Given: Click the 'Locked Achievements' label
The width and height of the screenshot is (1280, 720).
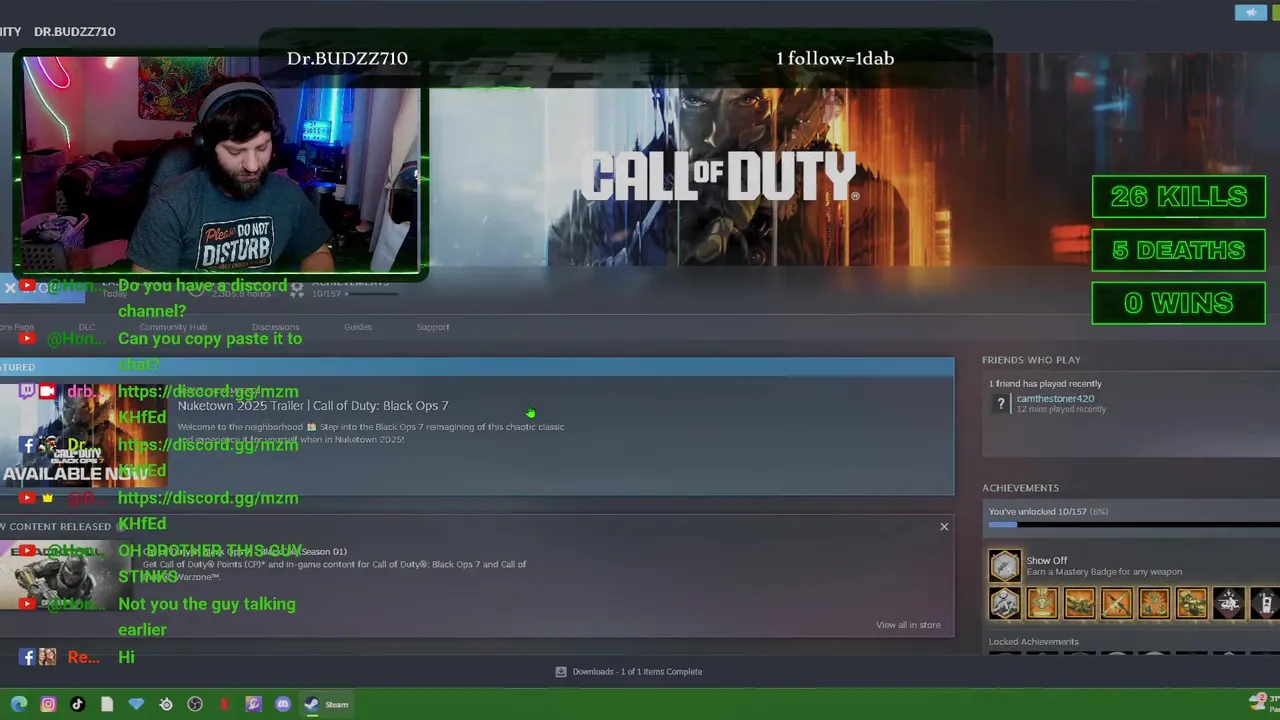Looking at the screenshot, I should pyautogui.click(x=1033, y=642).
